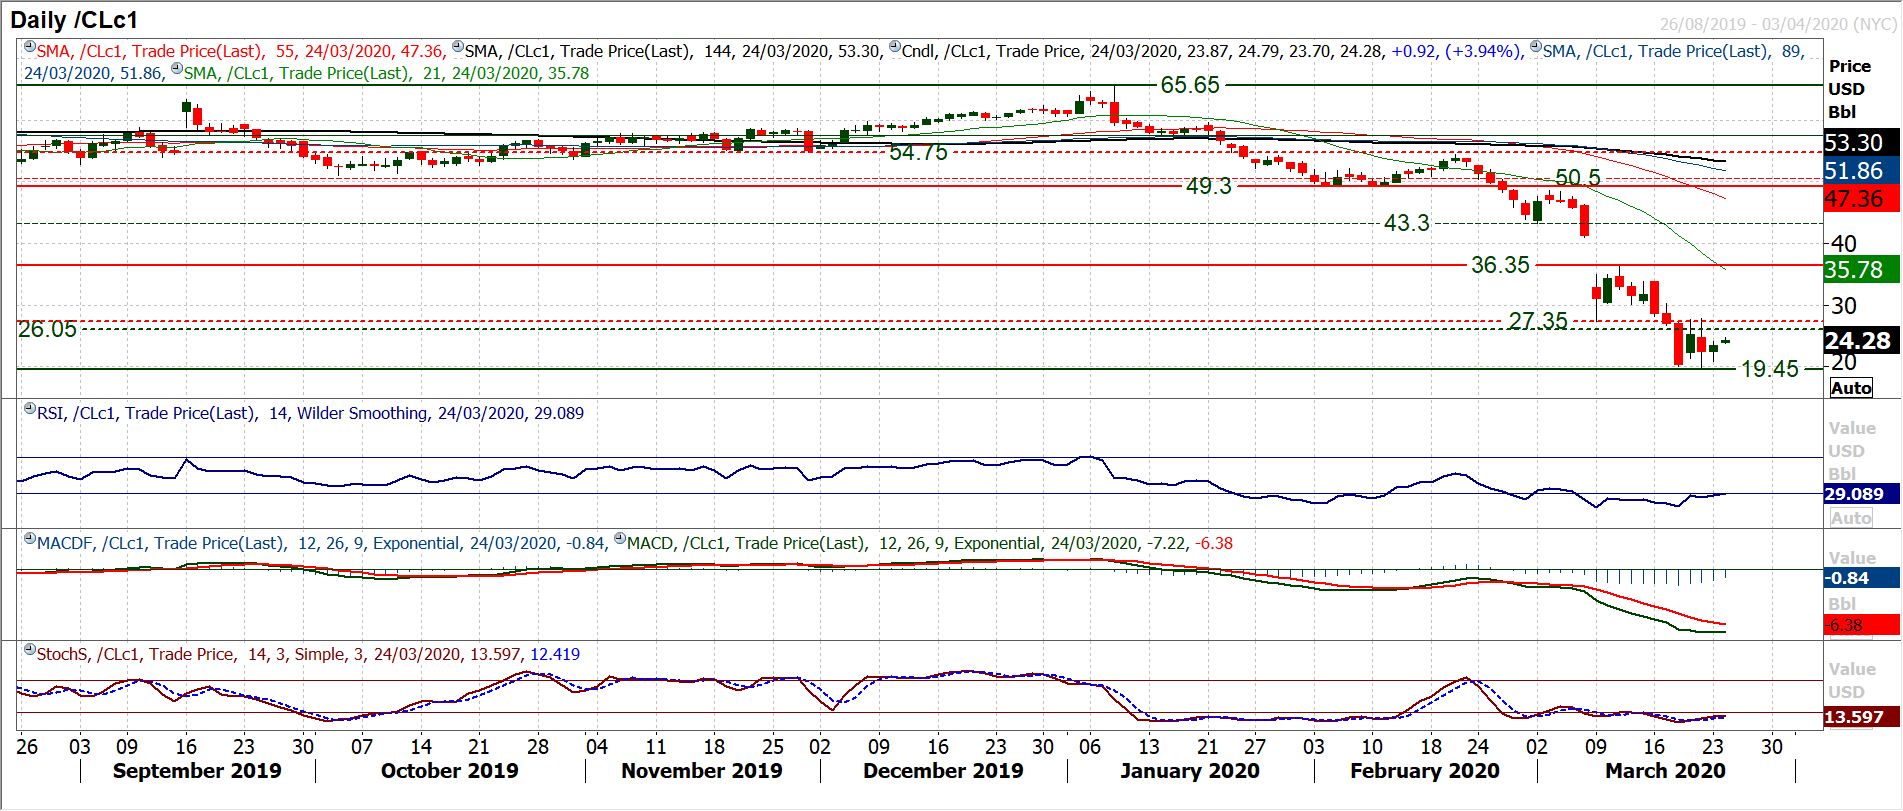
Task: Click the -6.38 MACD signal value tag
Action: [x=1861, y=625]
